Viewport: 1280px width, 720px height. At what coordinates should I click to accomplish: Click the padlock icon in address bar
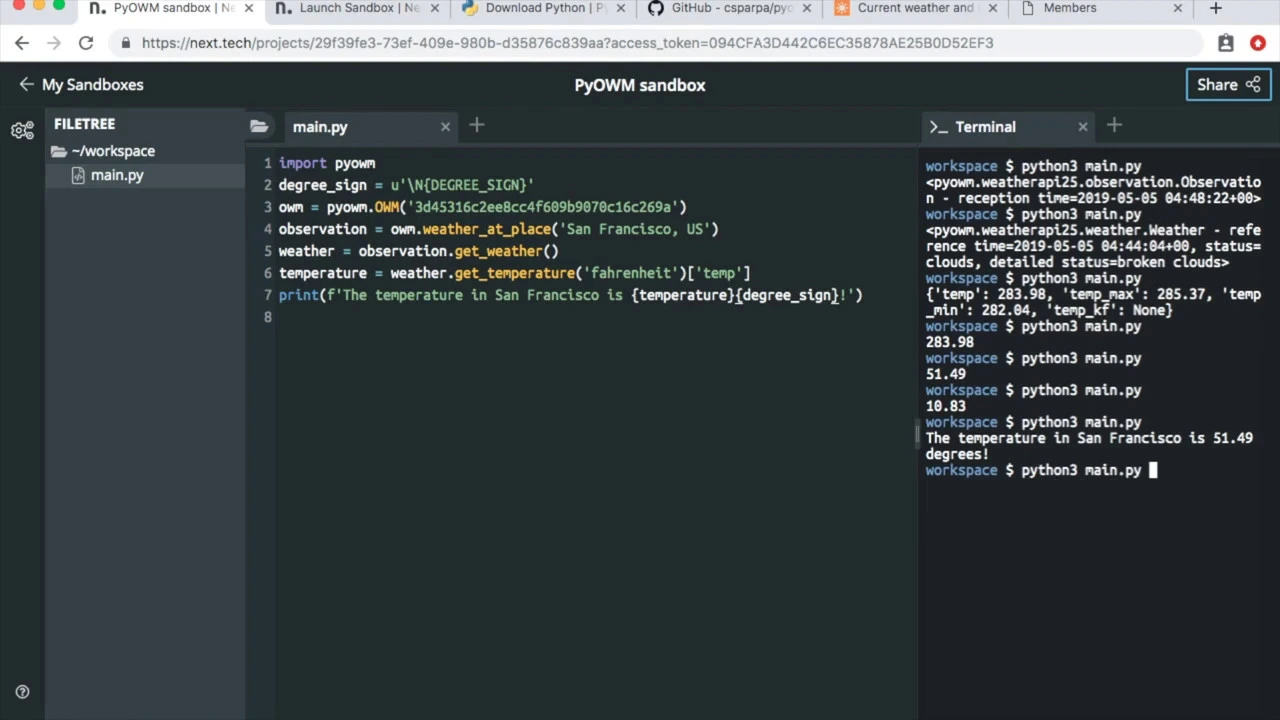(x=125, y=43)
